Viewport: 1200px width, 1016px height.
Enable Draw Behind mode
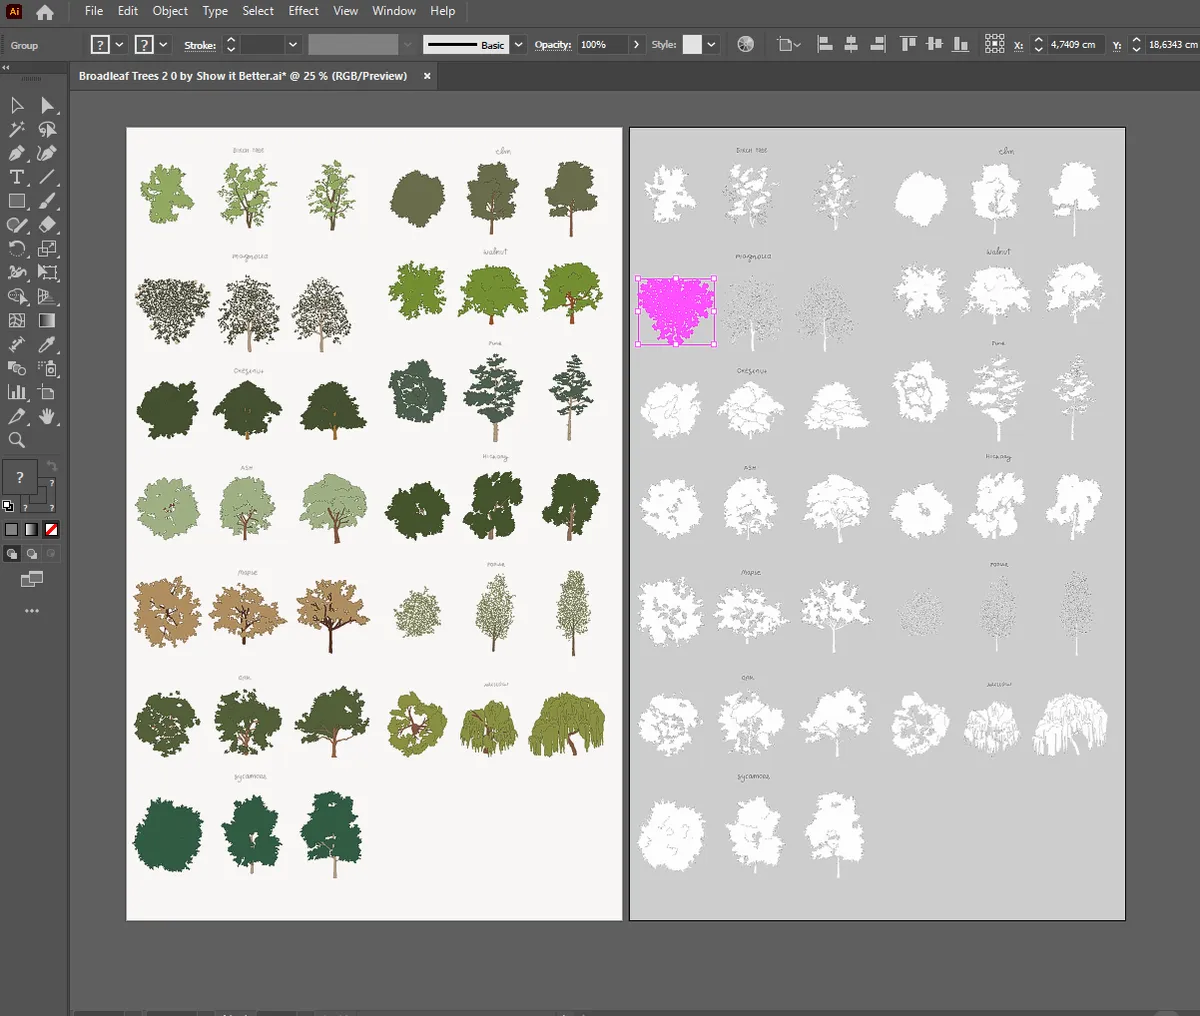click(x=32, y=554)
